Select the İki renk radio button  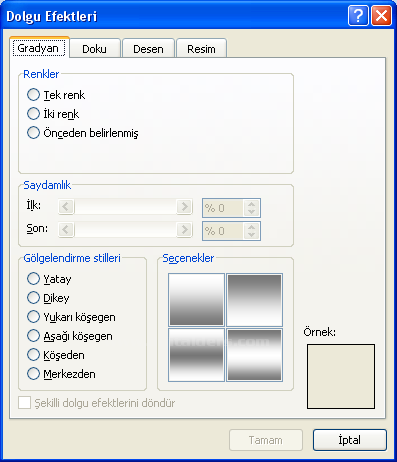[x=33, y=114]
